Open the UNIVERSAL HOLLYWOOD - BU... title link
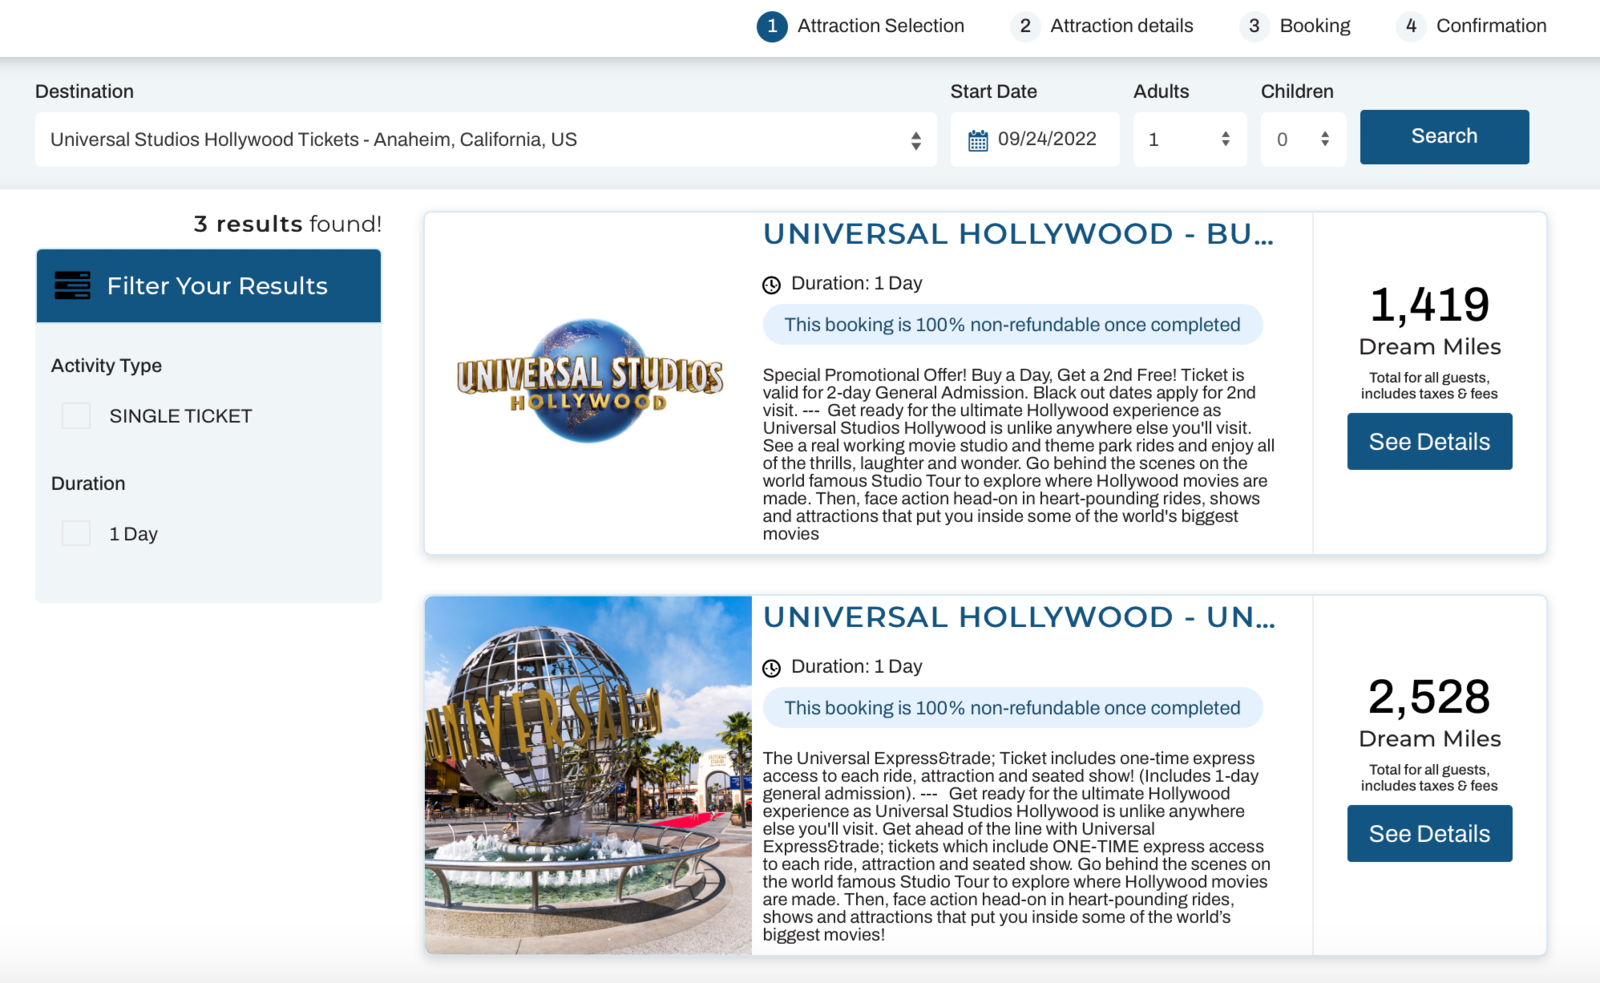This screenshot has width=1600, height=983. tap(1018, 233)
